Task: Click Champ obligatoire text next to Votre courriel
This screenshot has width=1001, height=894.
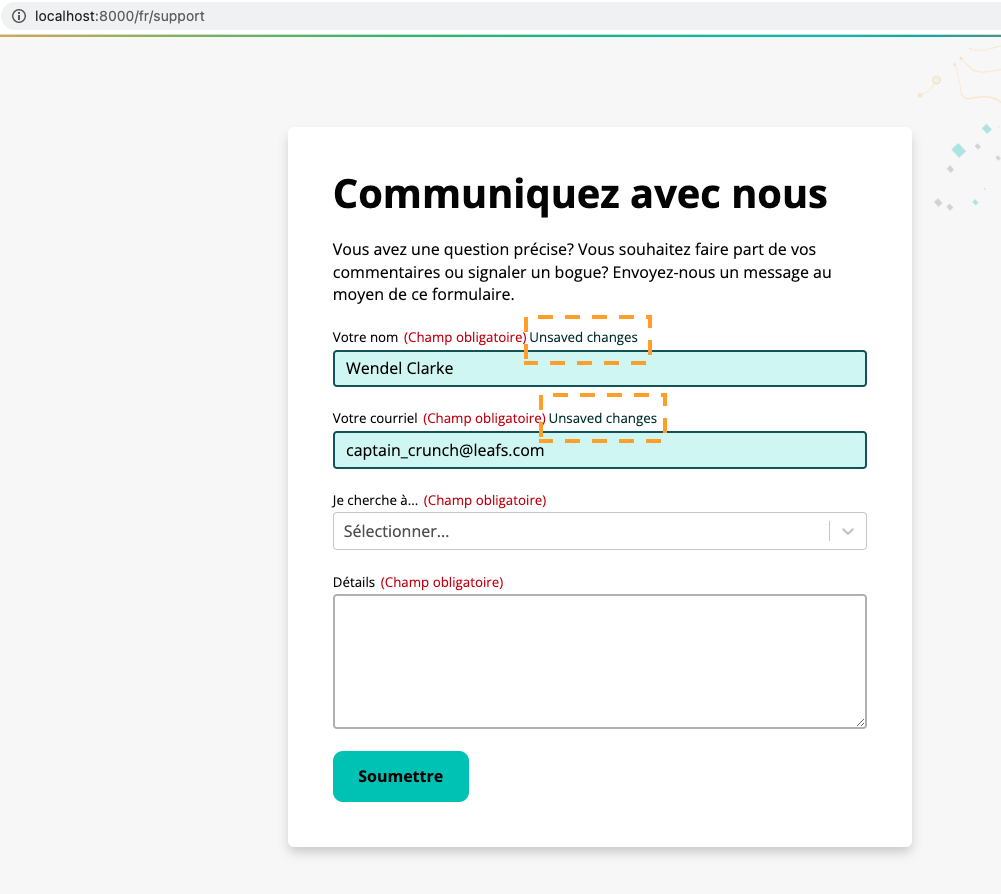Action: point(484,418)
